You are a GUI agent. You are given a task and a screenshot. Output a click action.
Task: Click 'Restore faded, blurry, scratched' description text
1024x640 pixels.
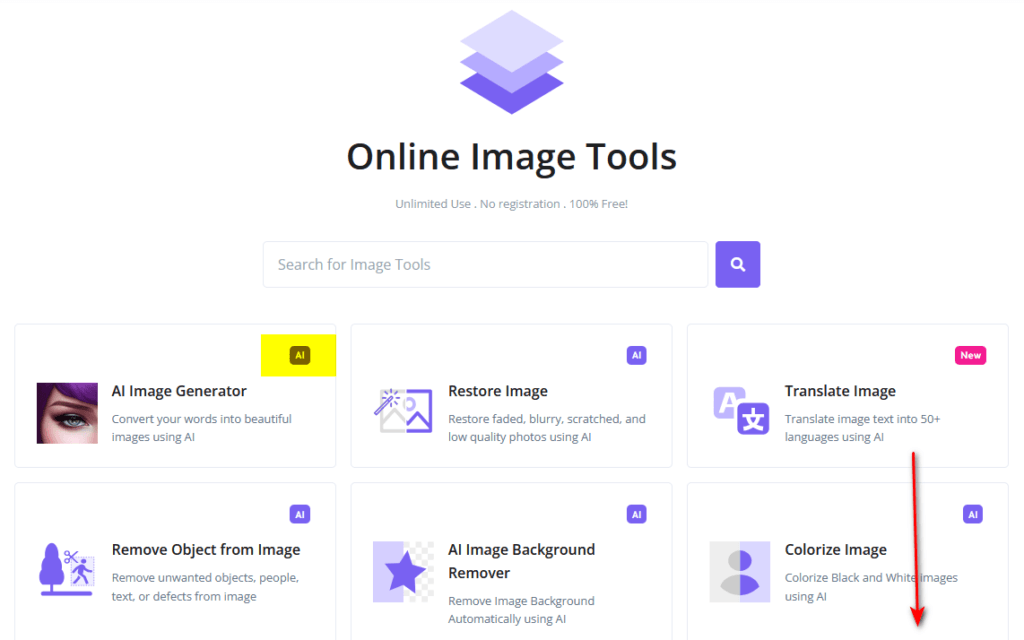point(547,428)
